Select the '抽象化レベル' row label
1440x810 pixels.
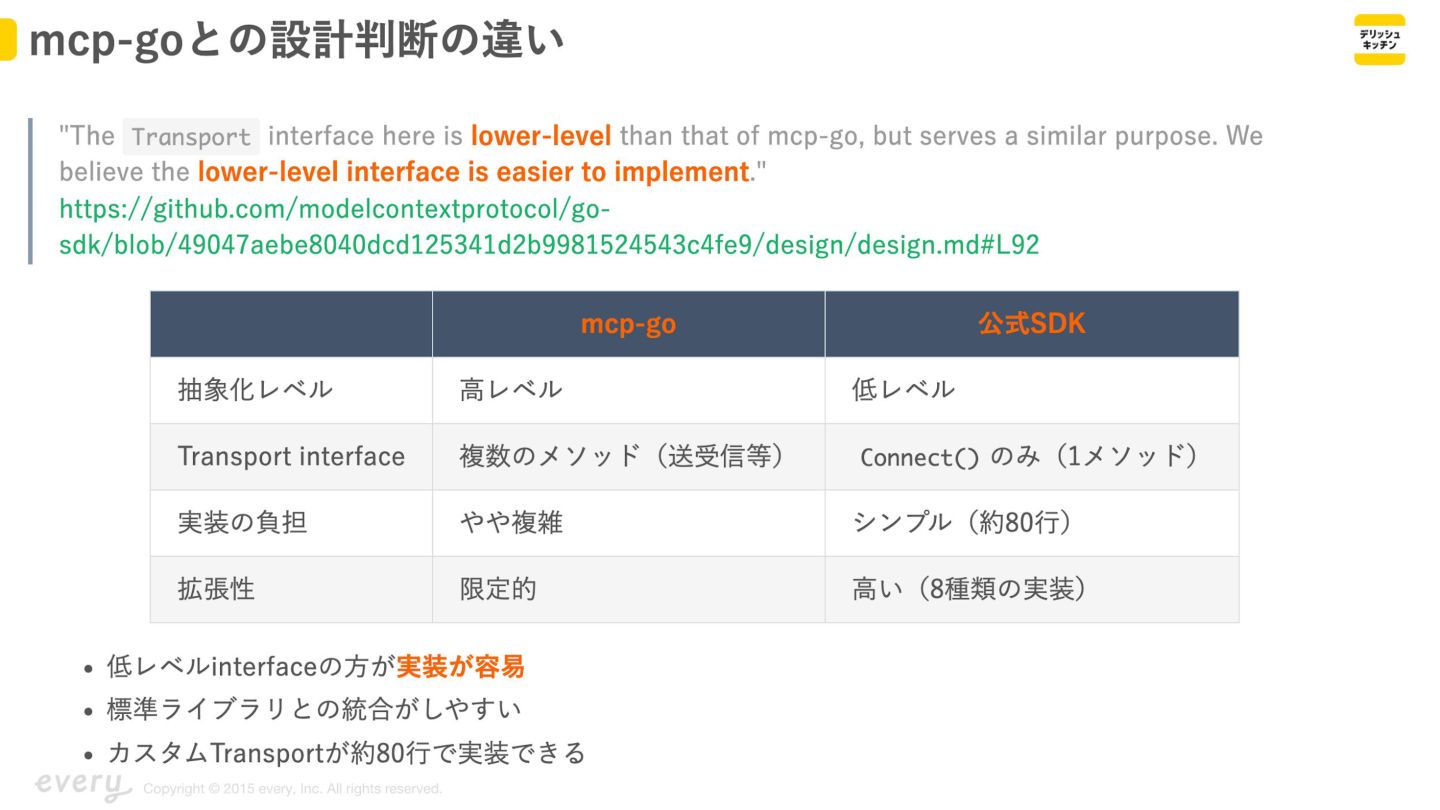click(255, 389)
